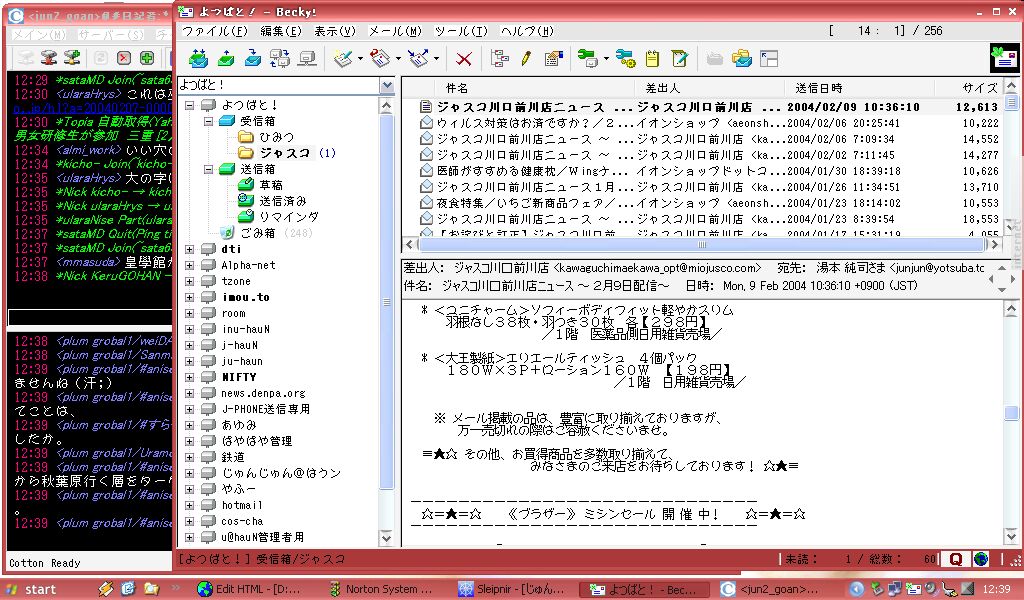Click the thread tree view icon

[500, 59]
